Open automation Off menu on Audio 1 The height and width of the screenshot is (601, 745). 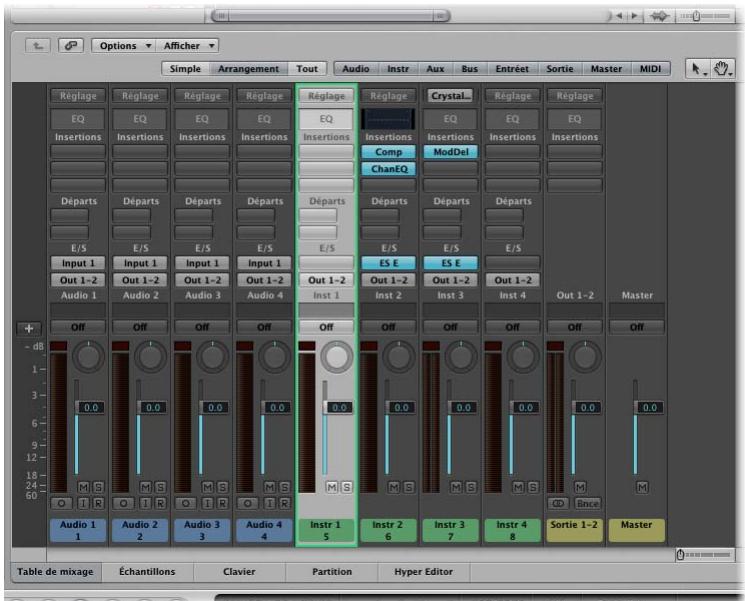pyautogui.click(x=78, y=327)
